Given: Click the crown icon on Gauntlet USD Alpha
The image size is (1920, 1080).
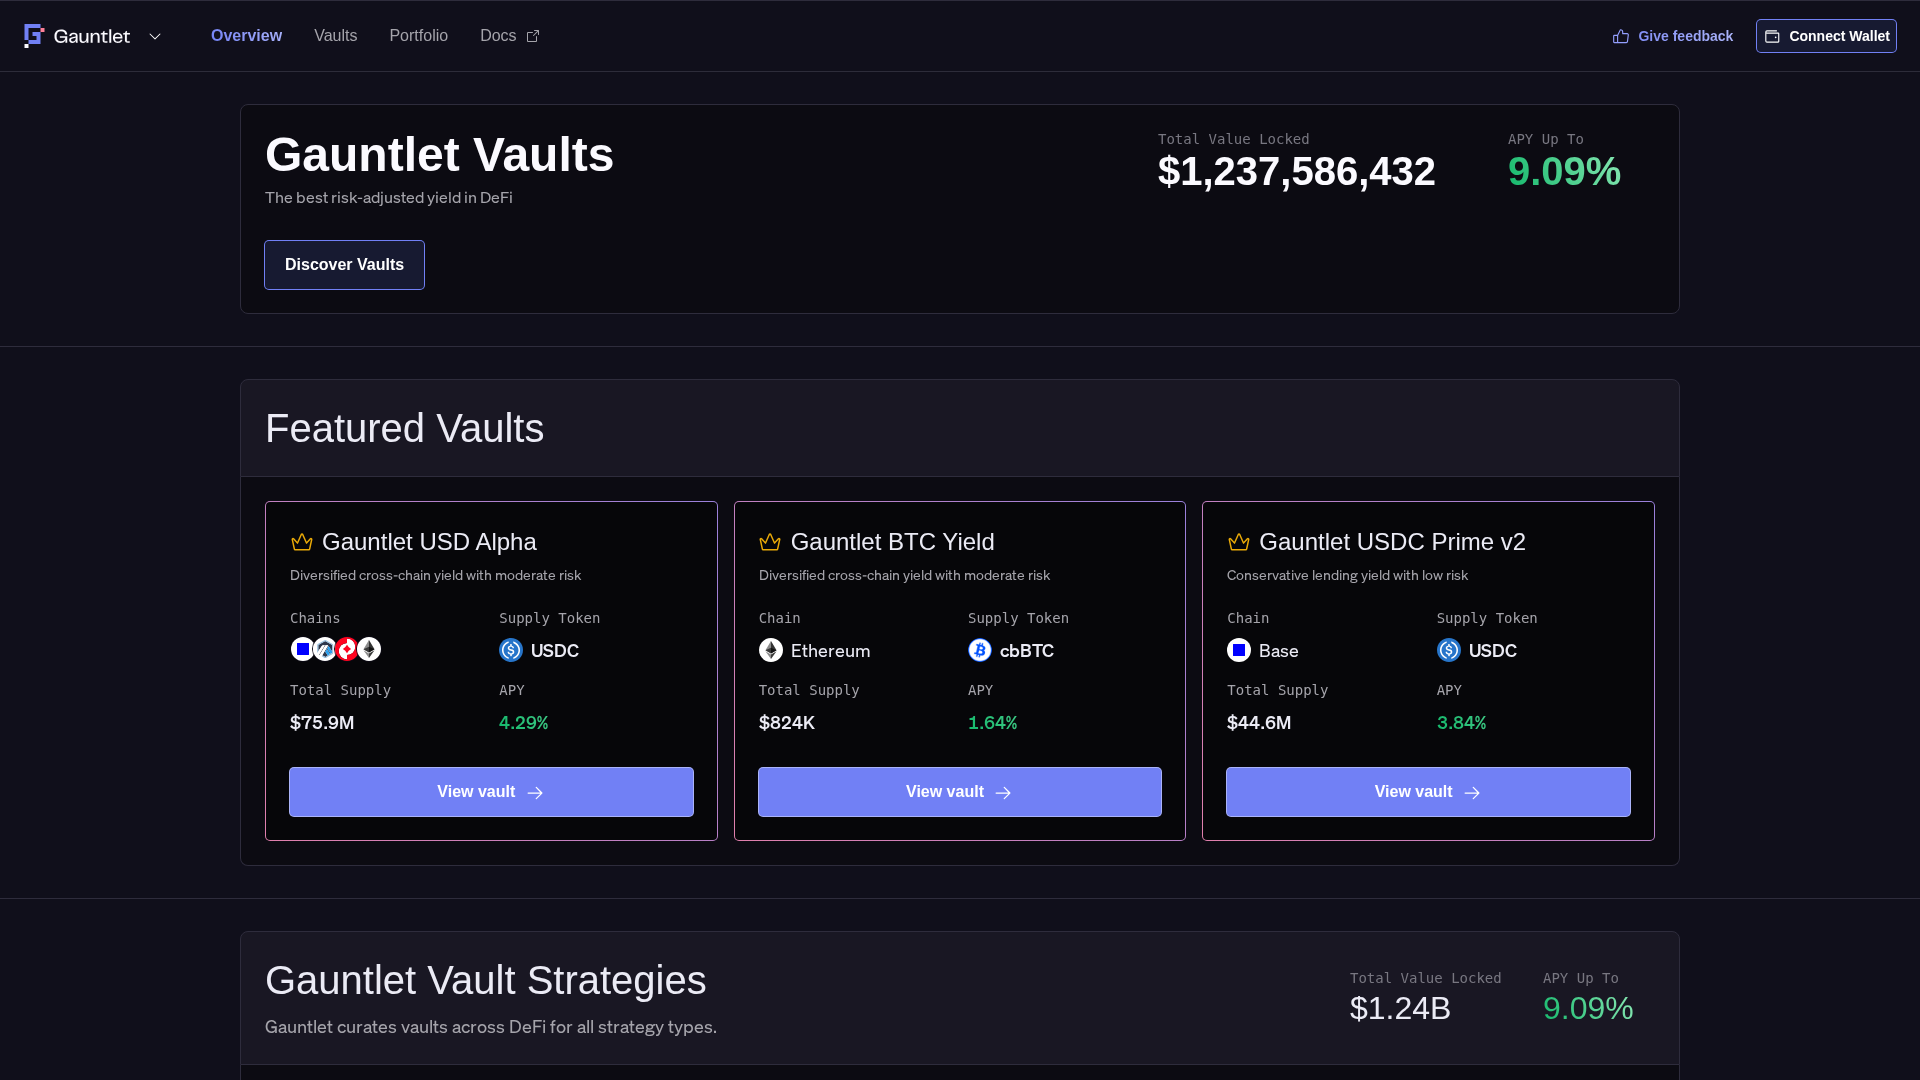Looking at the screenshot, I should coord(302,542).
